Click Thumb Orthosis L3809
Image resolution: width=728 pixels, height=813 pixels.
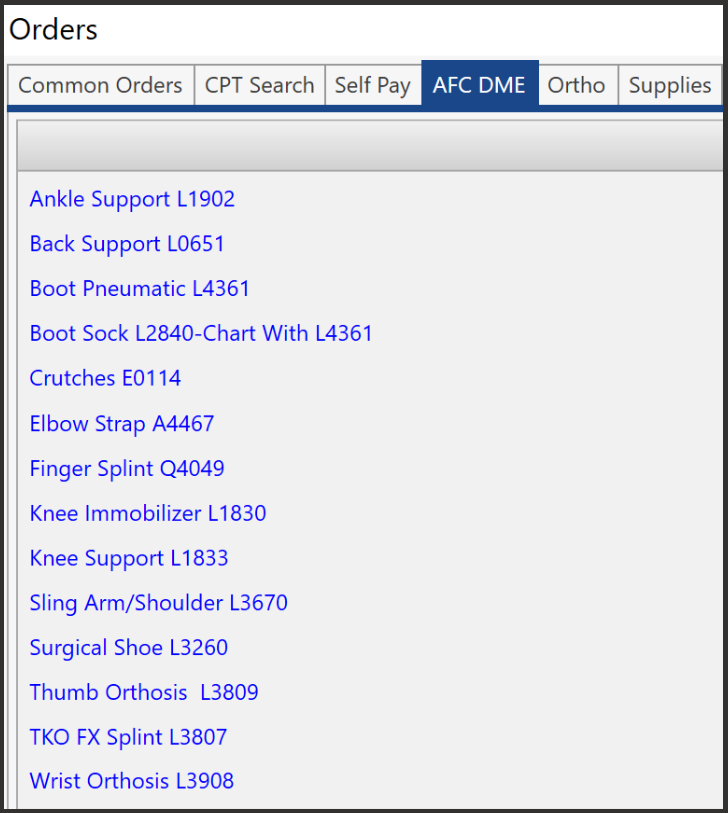(144, 693)
